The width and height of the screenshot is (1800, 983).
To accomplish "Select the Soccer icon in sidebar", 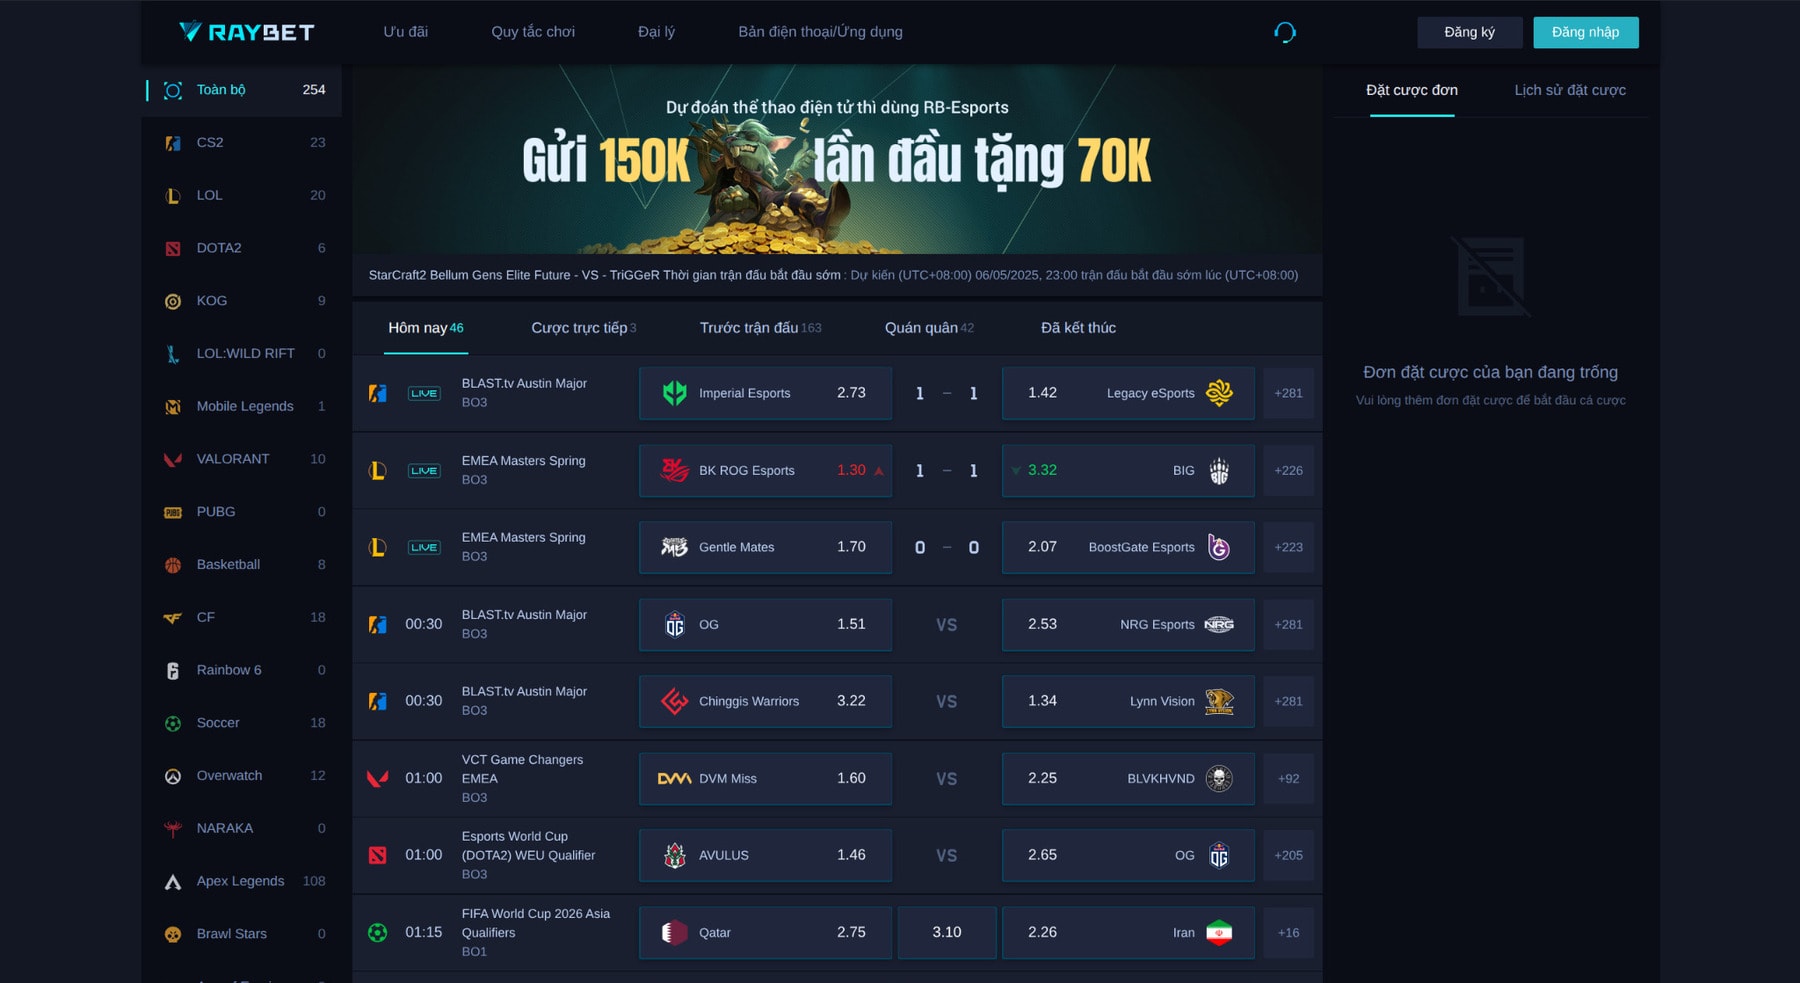I will click(173, 723).
